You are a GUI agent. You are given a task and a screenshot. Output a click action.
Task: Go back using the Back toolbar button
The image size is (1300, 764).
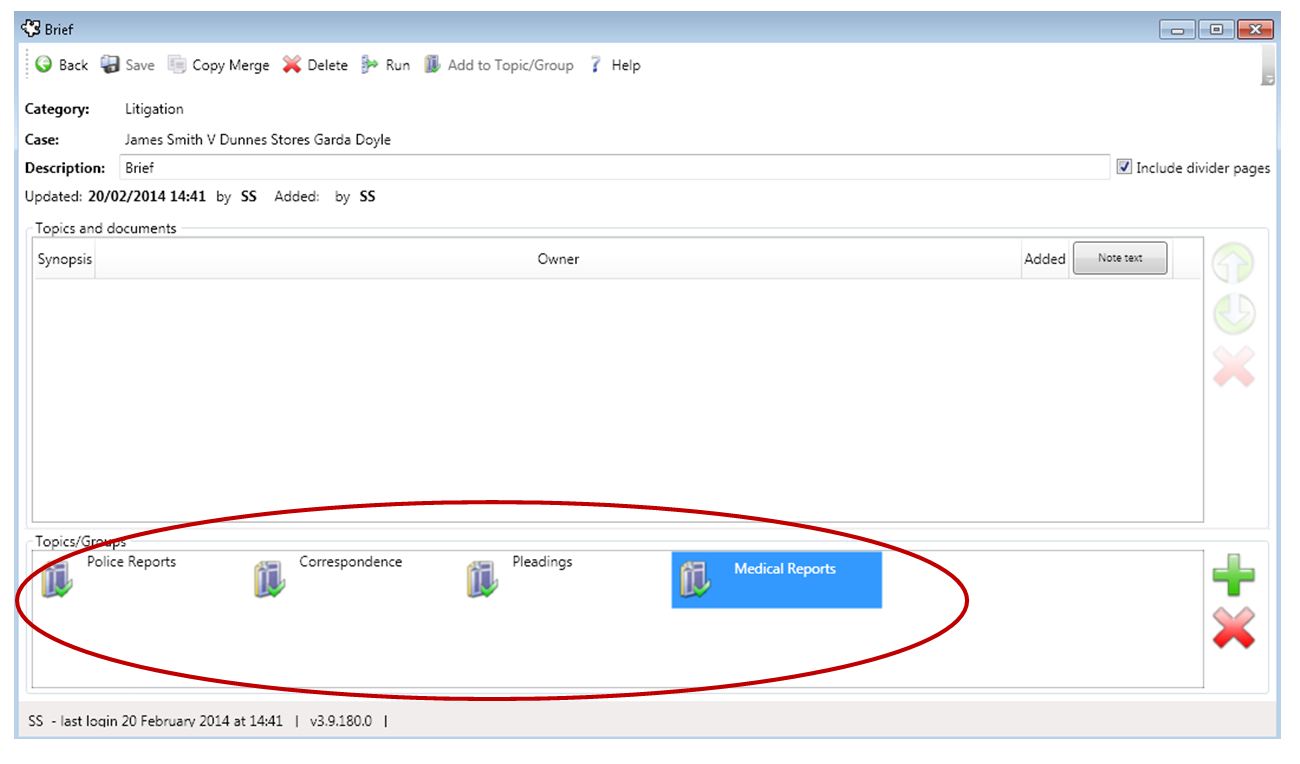pyautogui.click(x=62, y=65)
